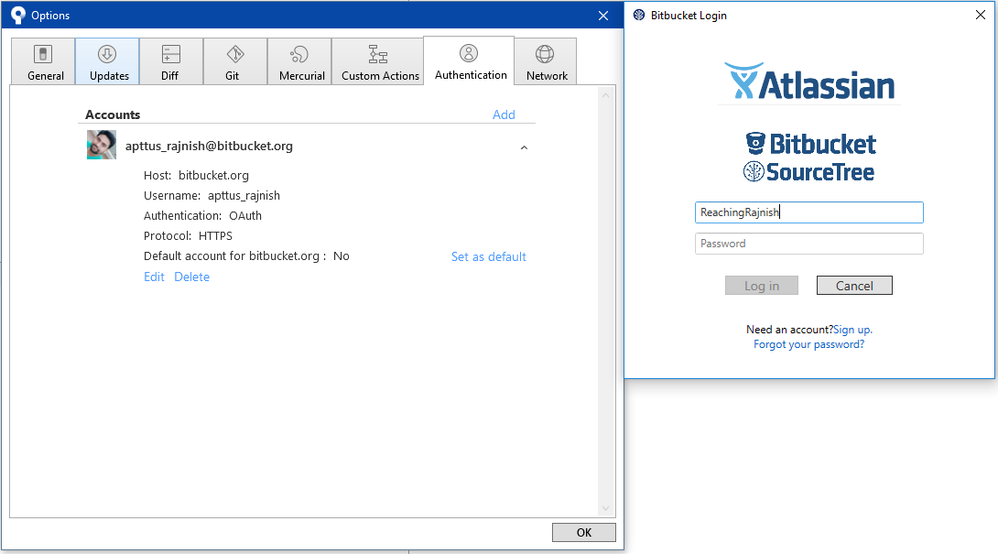Viewport: 998px width, 554px height.
Task: Edit the apttus_rajnish account
Action: 153,277
